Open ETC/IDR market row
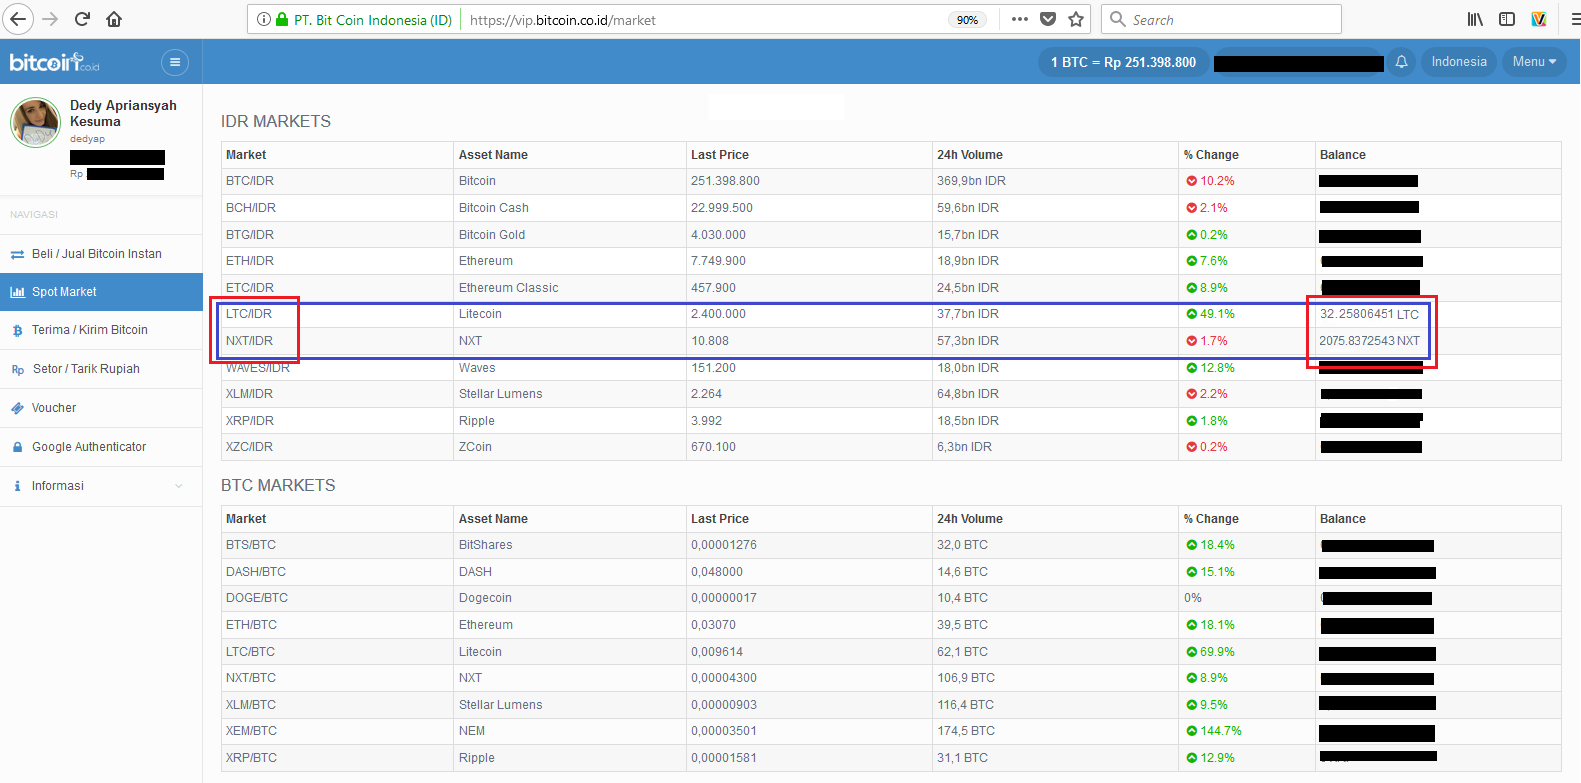 (890, 288)
